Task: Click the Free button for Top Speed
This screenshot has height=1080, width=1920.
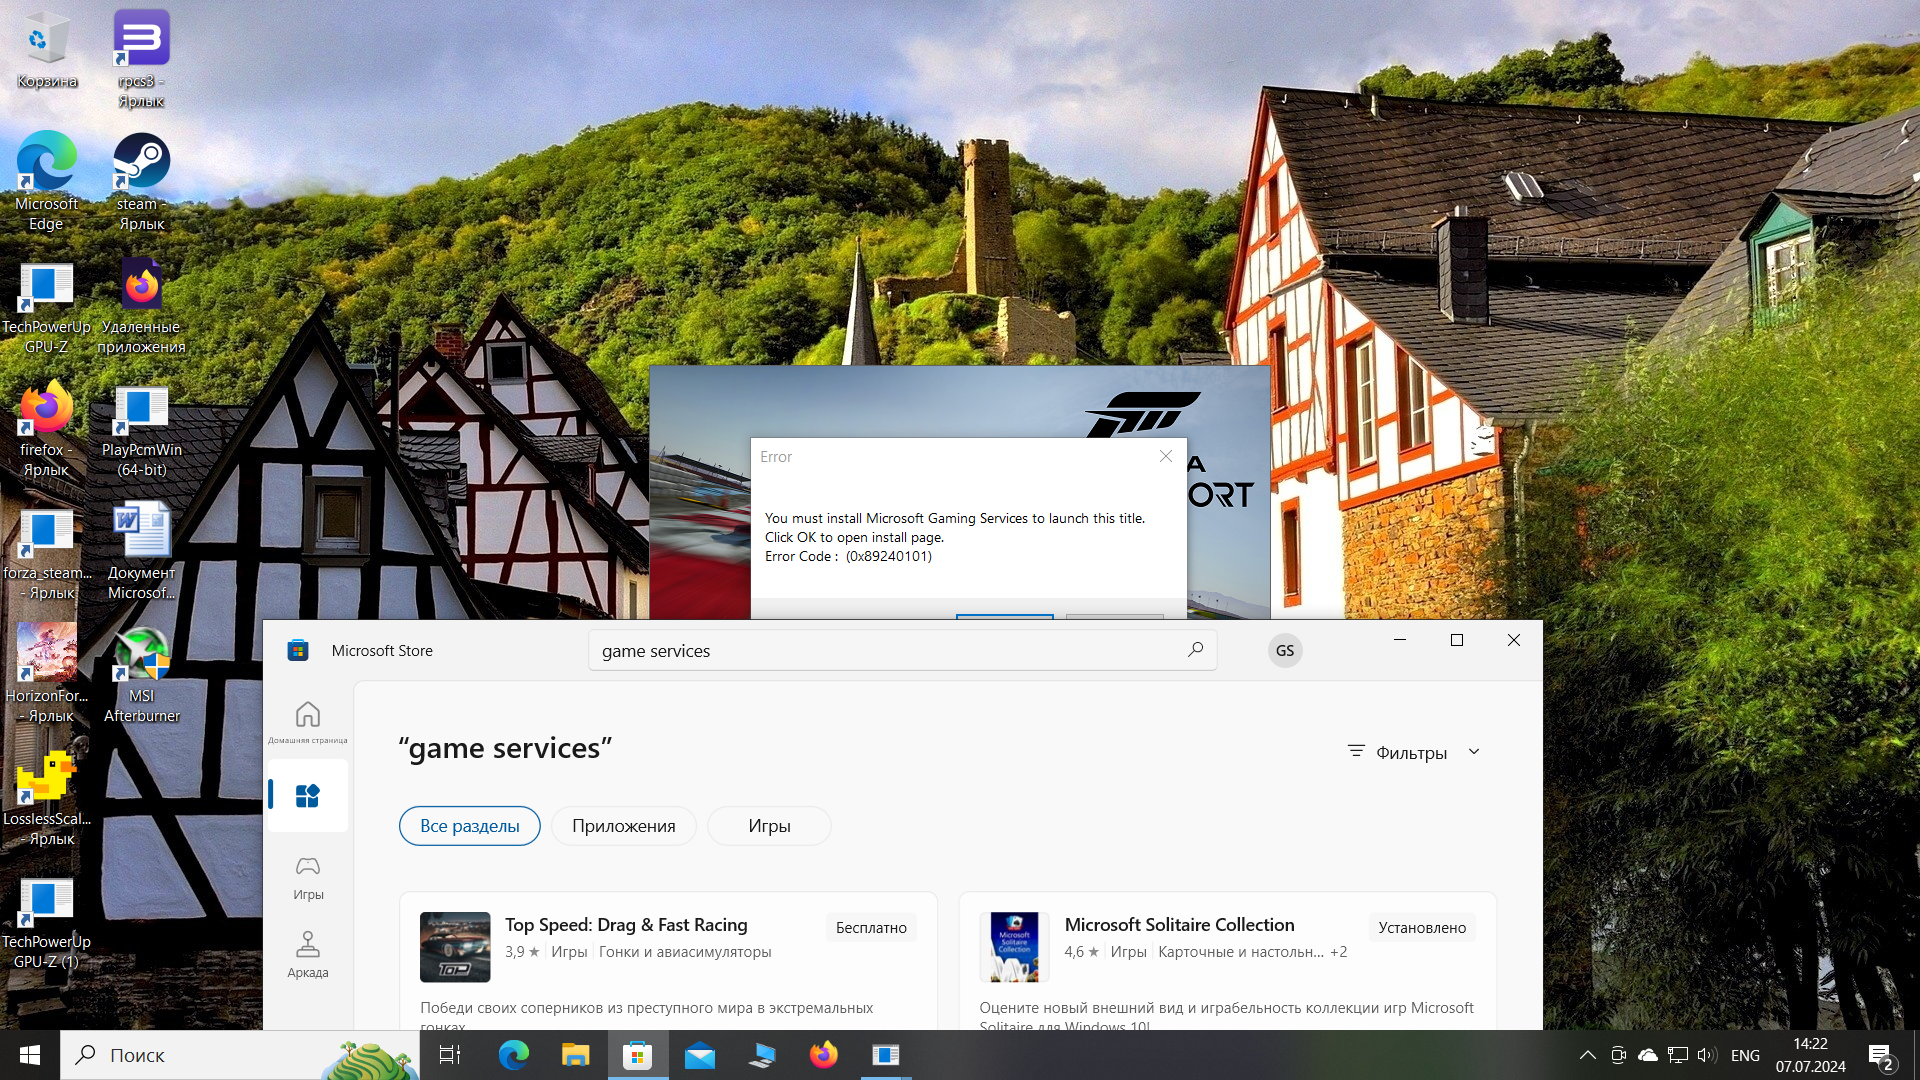Action: pyautogui.click(x=871, y=928)
